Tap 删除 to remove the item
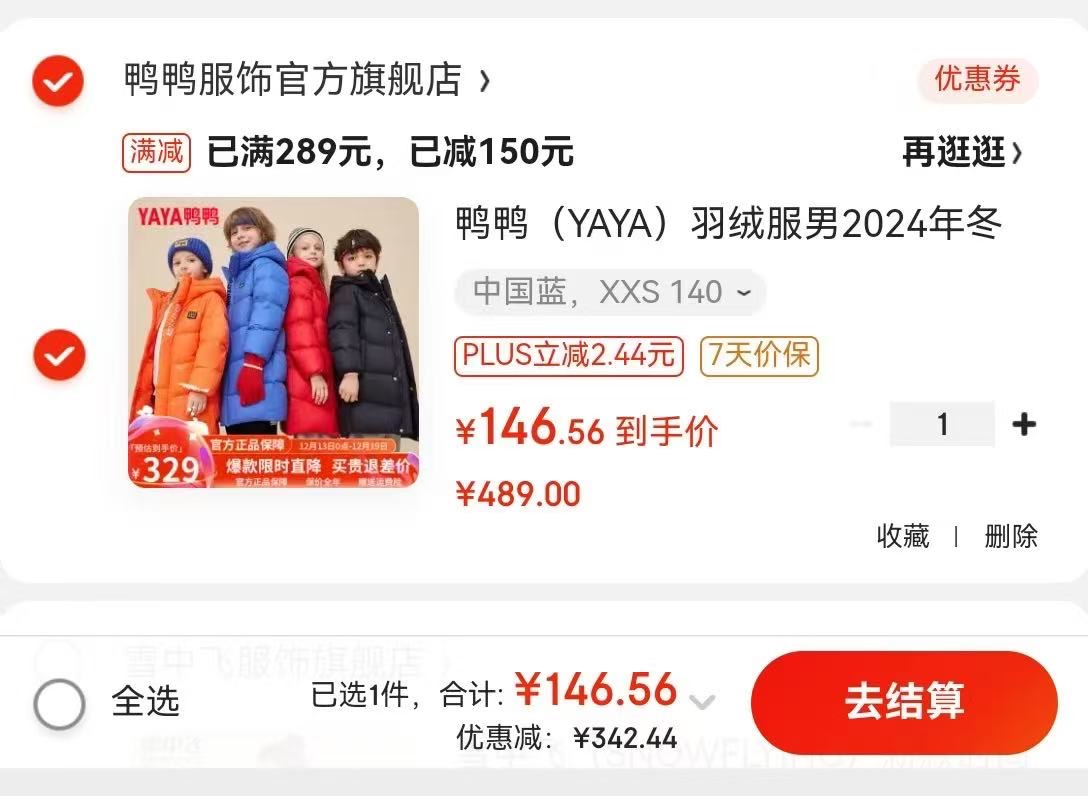Screen dimensions: 1088x796 (1011, 536)
